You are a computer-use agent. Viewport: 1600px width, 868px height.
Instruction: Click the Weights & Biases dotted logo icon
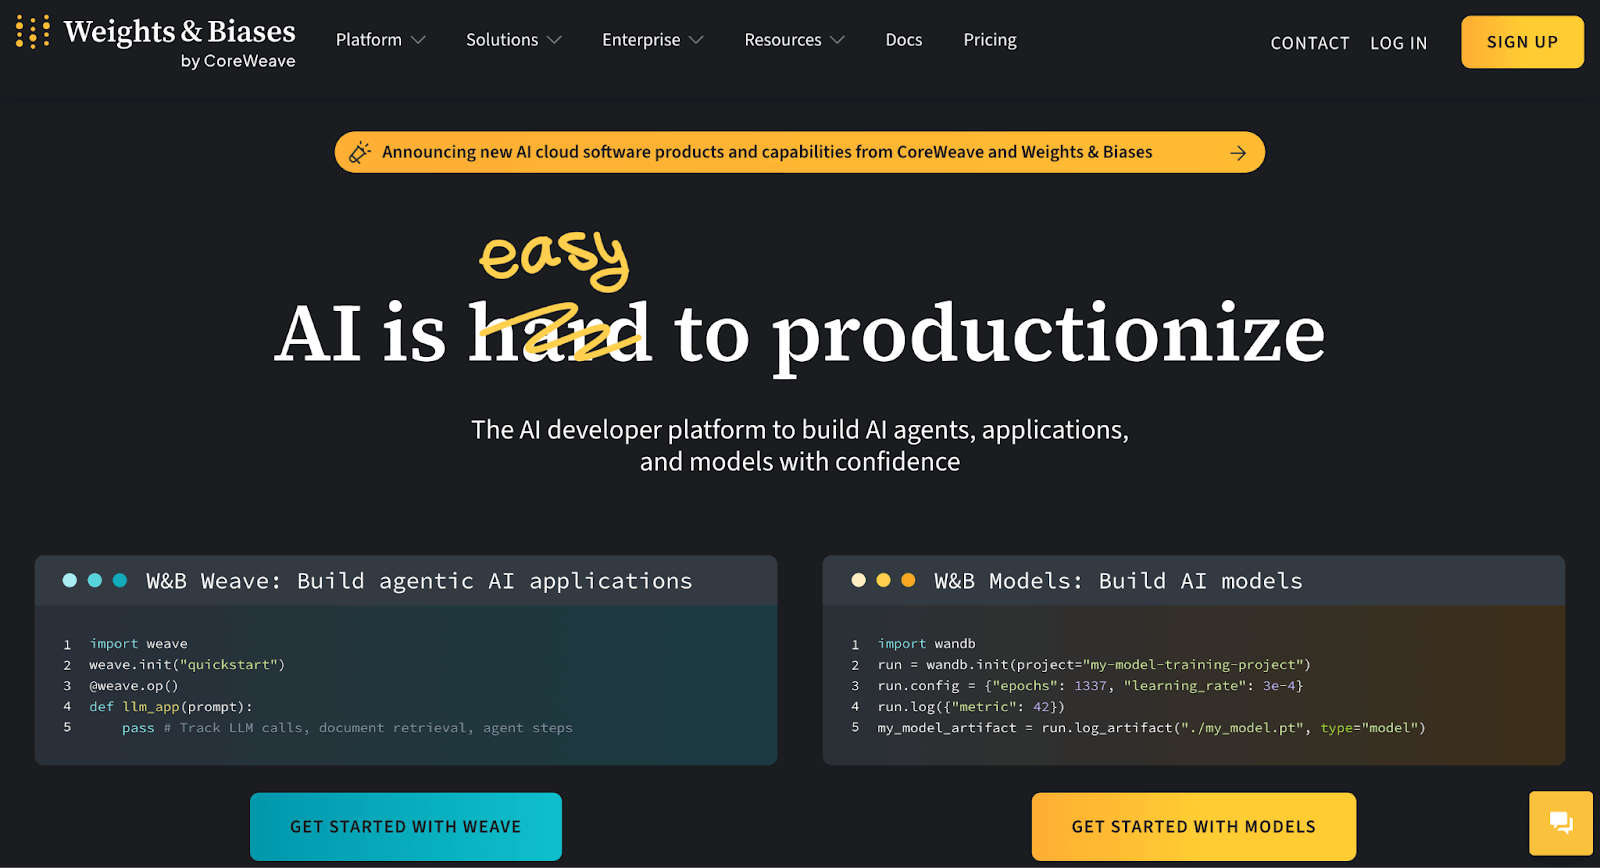33,32
